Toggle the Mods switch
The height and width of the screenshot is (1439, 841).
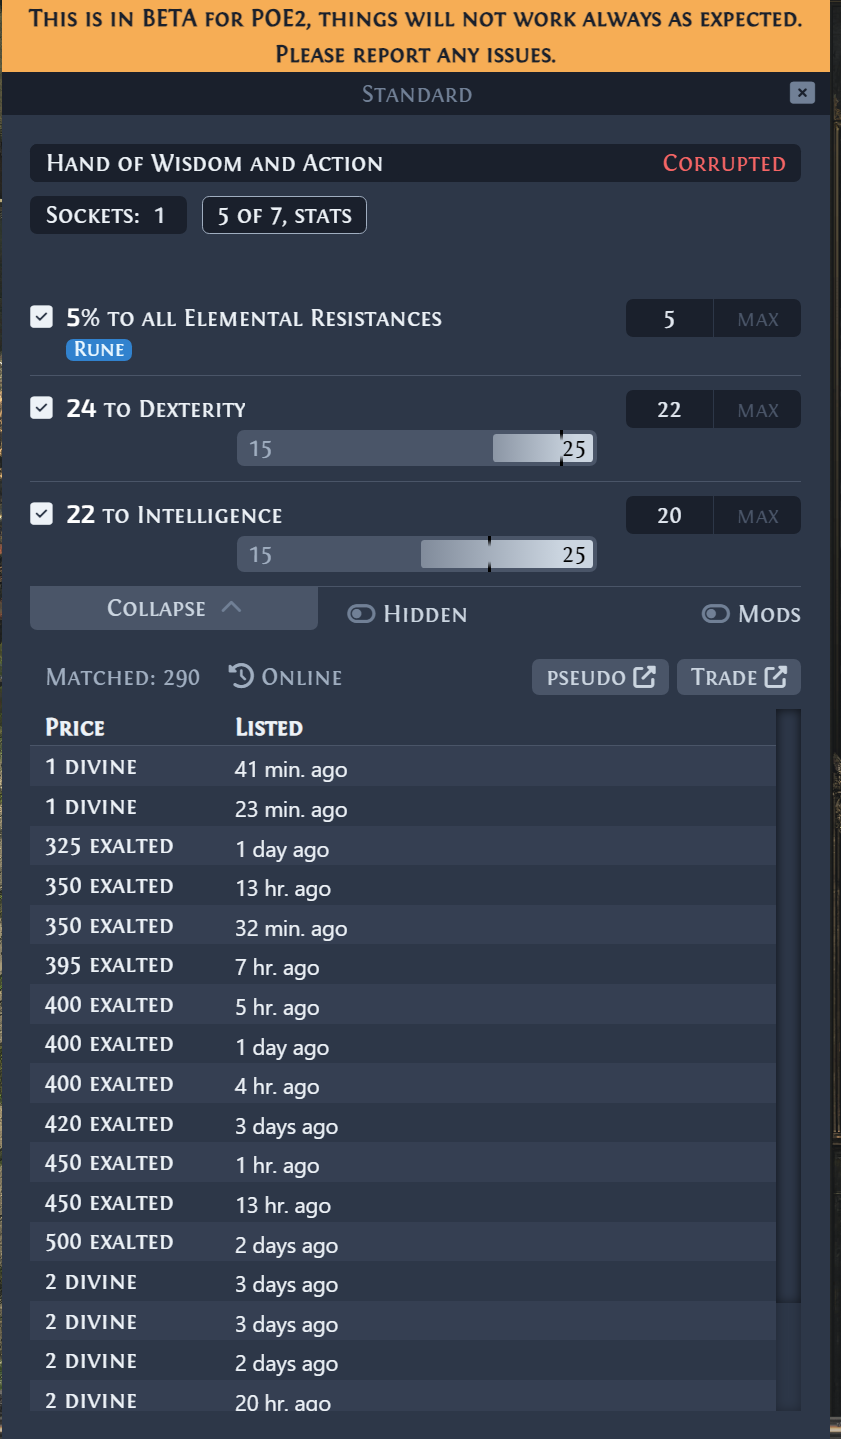tap(716, 614)
